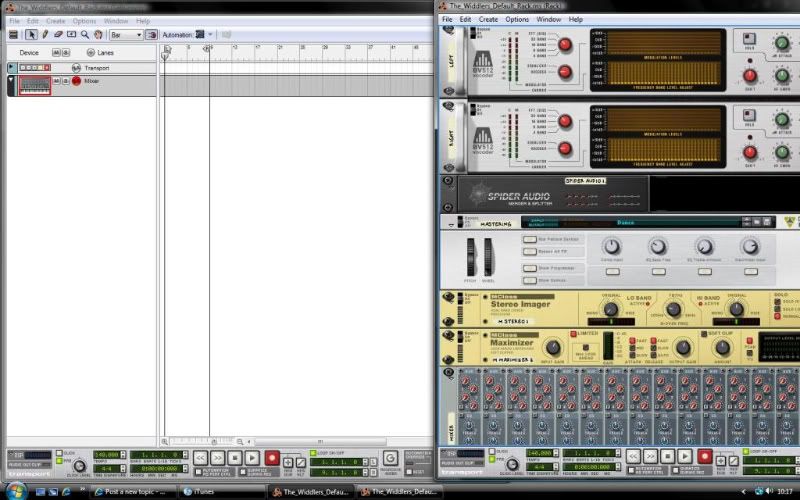Select the Pencil tool in sequencer toolbar

pos(45,35)
